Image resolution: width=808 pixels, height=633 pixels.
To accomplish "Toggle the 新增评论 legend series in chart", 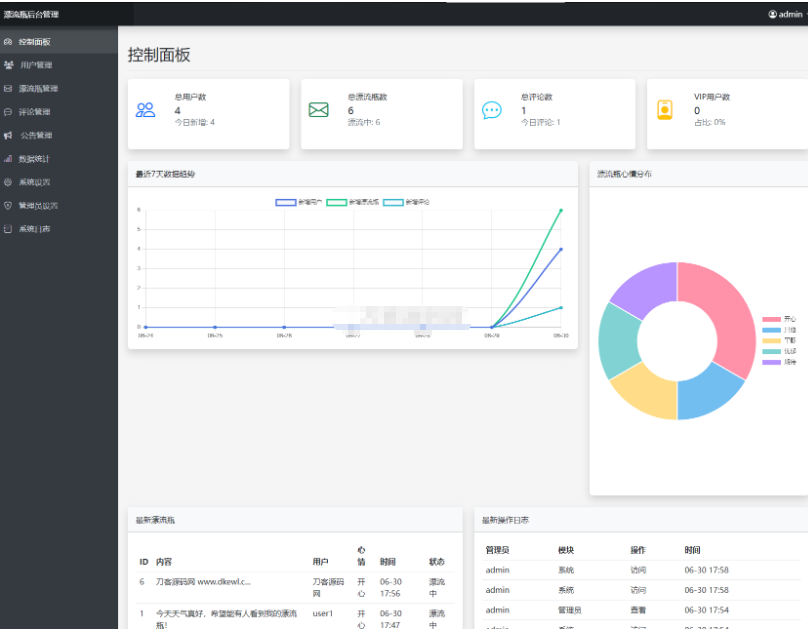I will click(394, 203).
